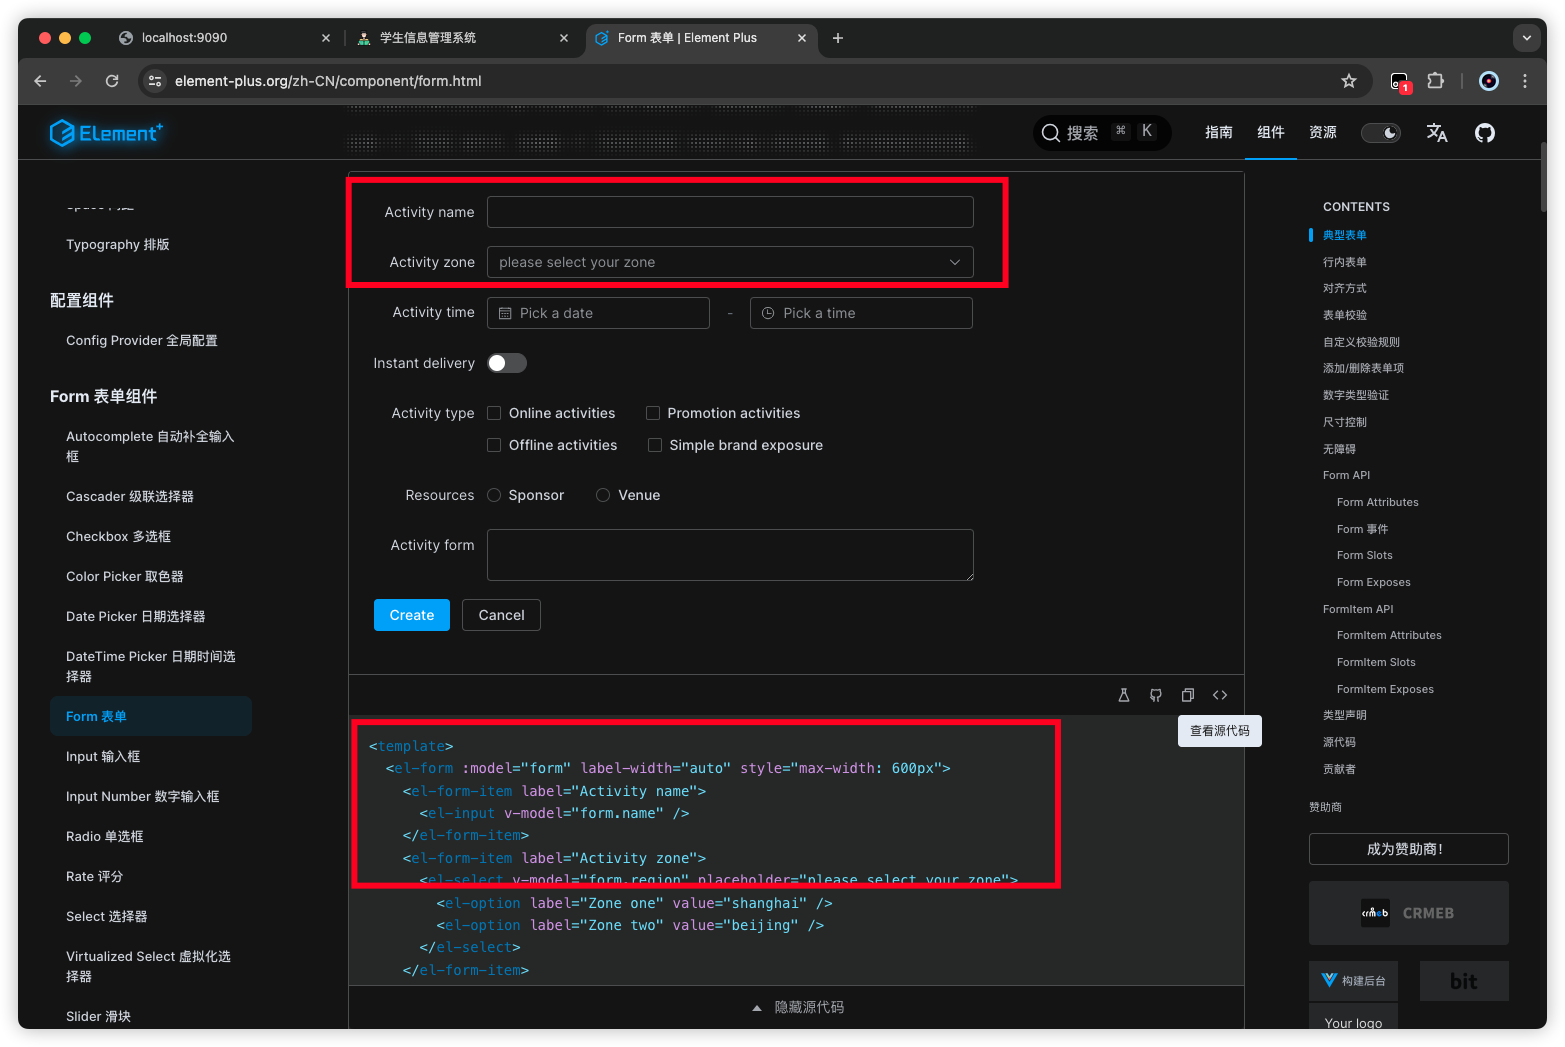This screenshot has width=1565, height=1047.
Task: Click the Create button
Action: 412,615
